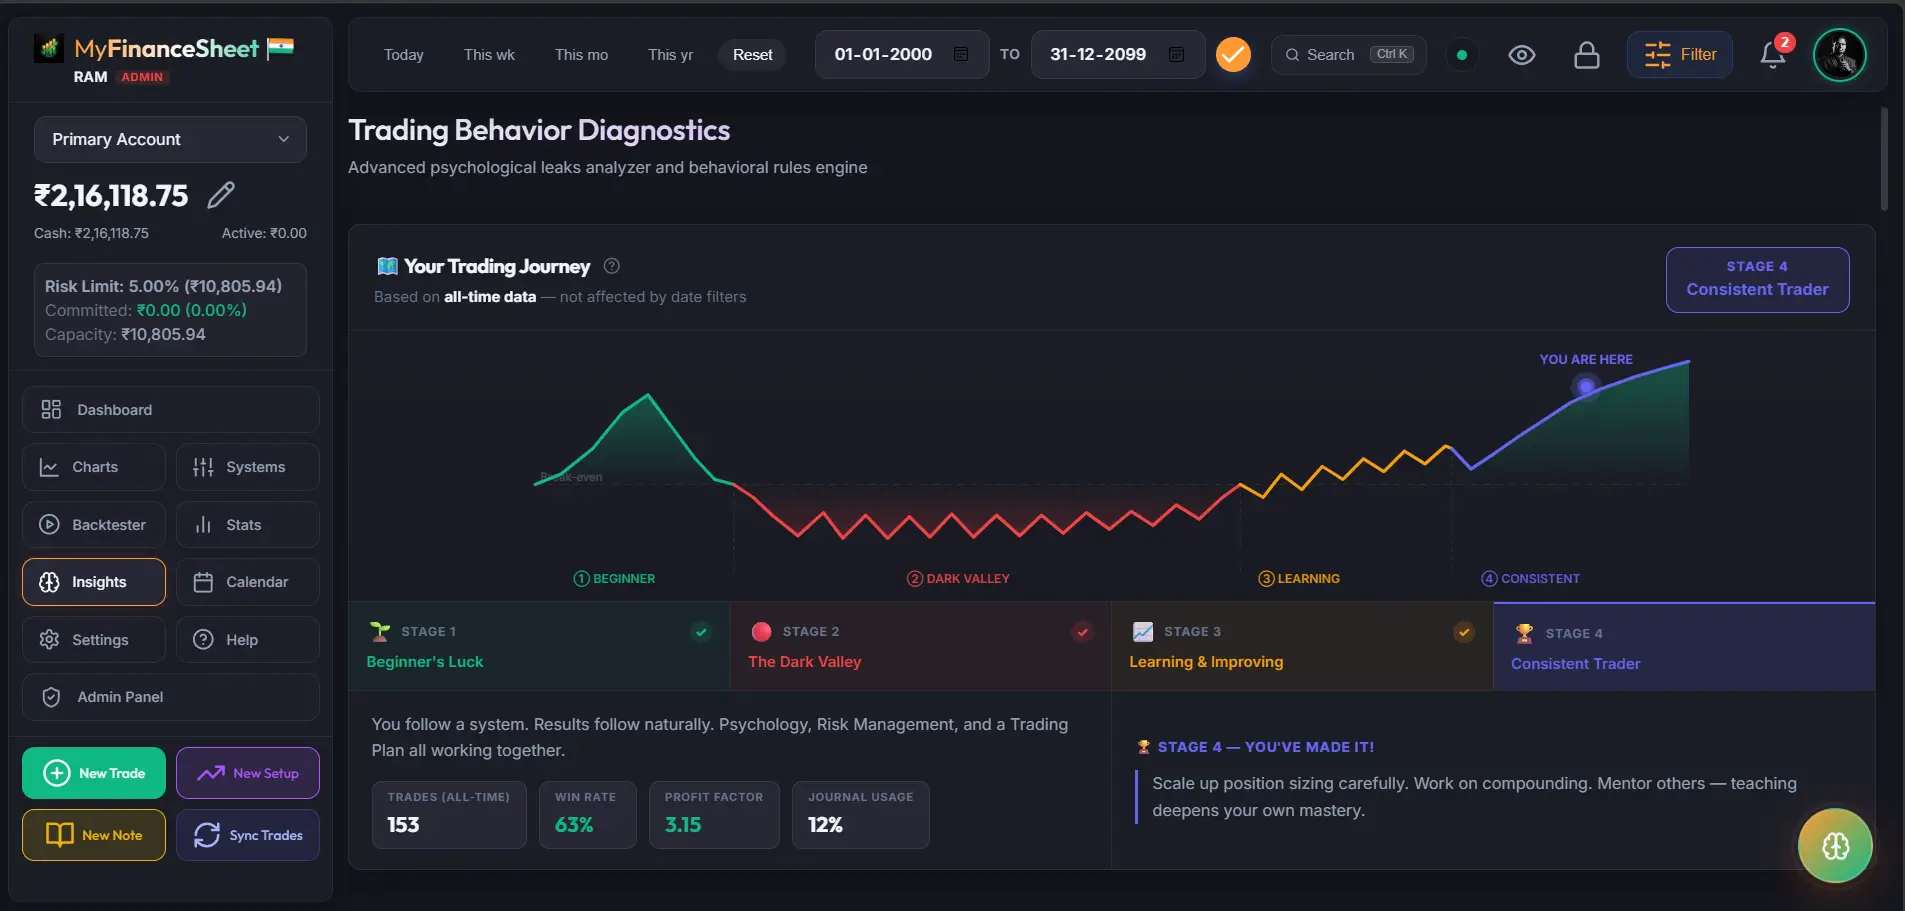
Task: Open calendar picker for end date
Action: click(1177, 54)
